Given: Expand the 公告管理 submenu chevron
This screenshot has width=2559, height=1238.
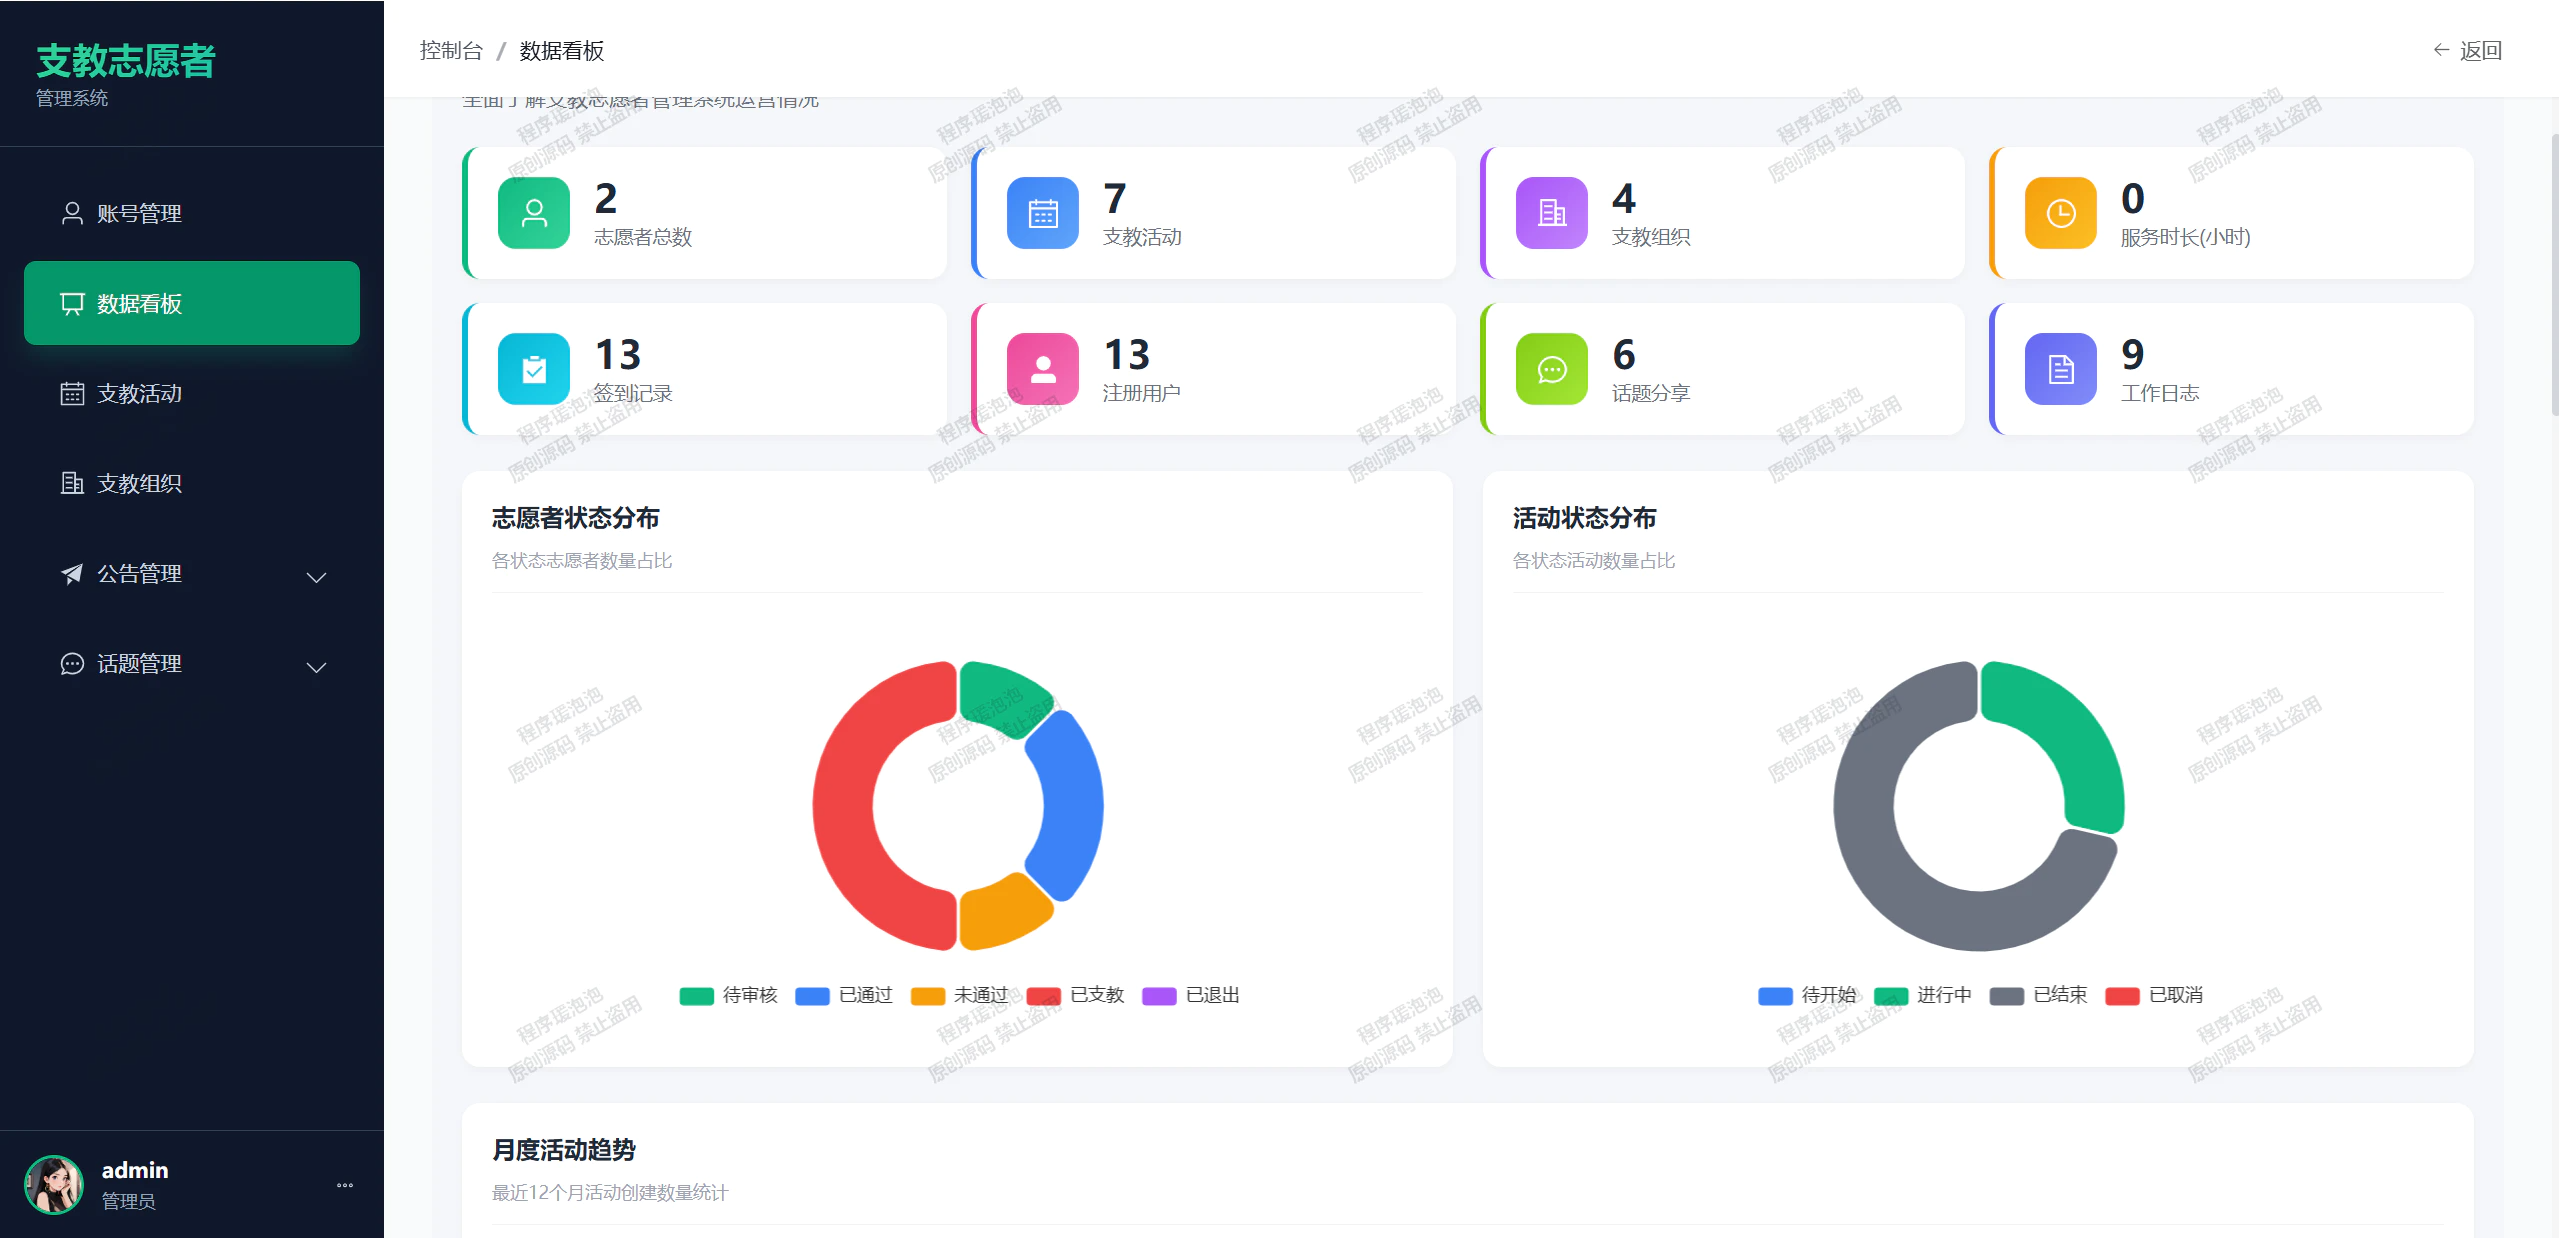Looking at the screenshot, I should (x=317, y=577).
